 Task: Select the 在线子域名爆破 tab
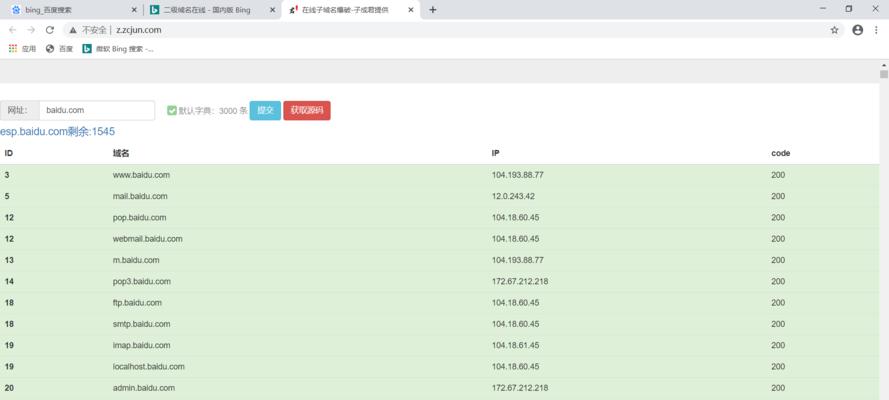coord(351,10)
